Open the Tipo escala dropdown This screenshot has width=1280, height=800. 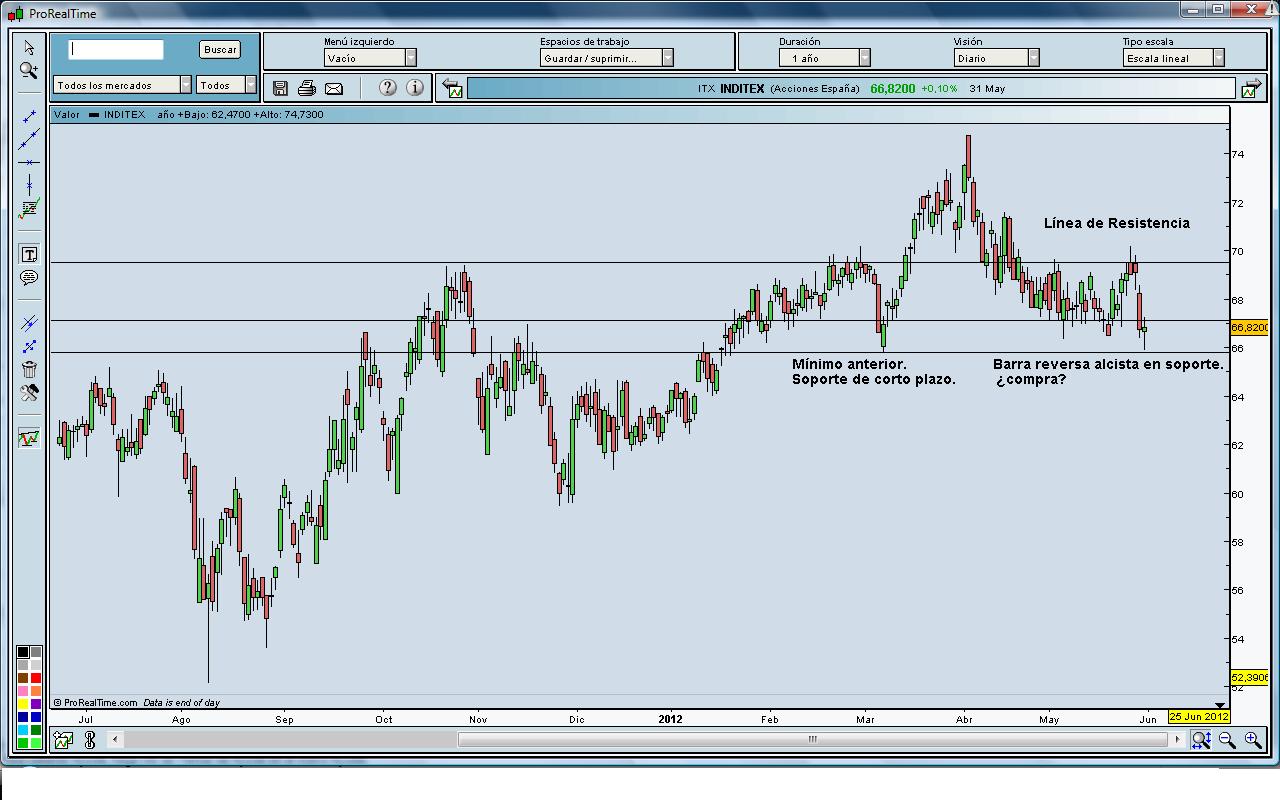pyautogui.click(x=1174, y=58)
